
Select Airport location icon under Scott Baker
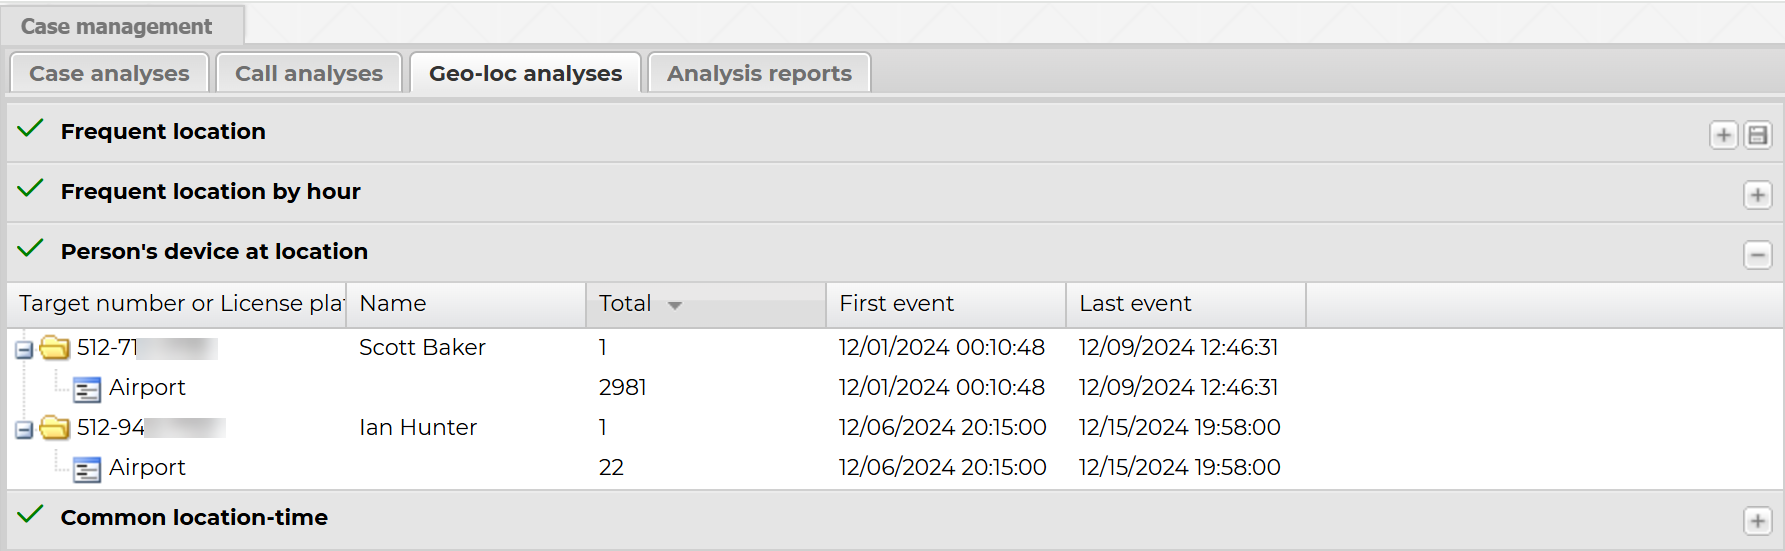[87, 389]
